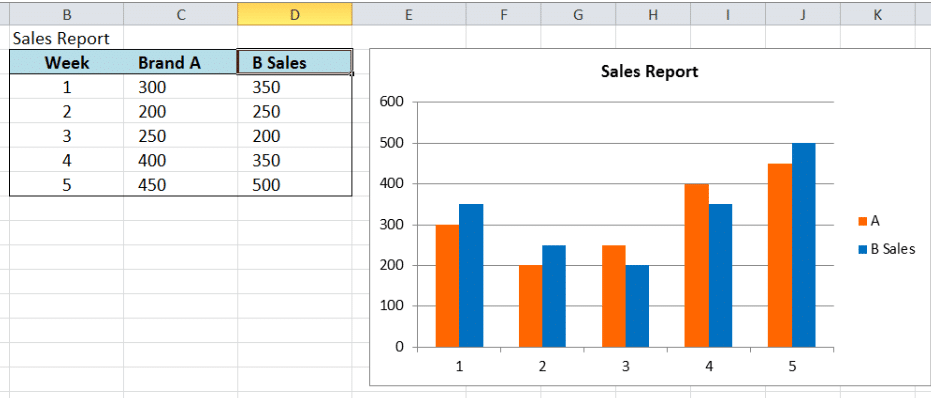Click the chart vertical axis label 0

(399, 347)
